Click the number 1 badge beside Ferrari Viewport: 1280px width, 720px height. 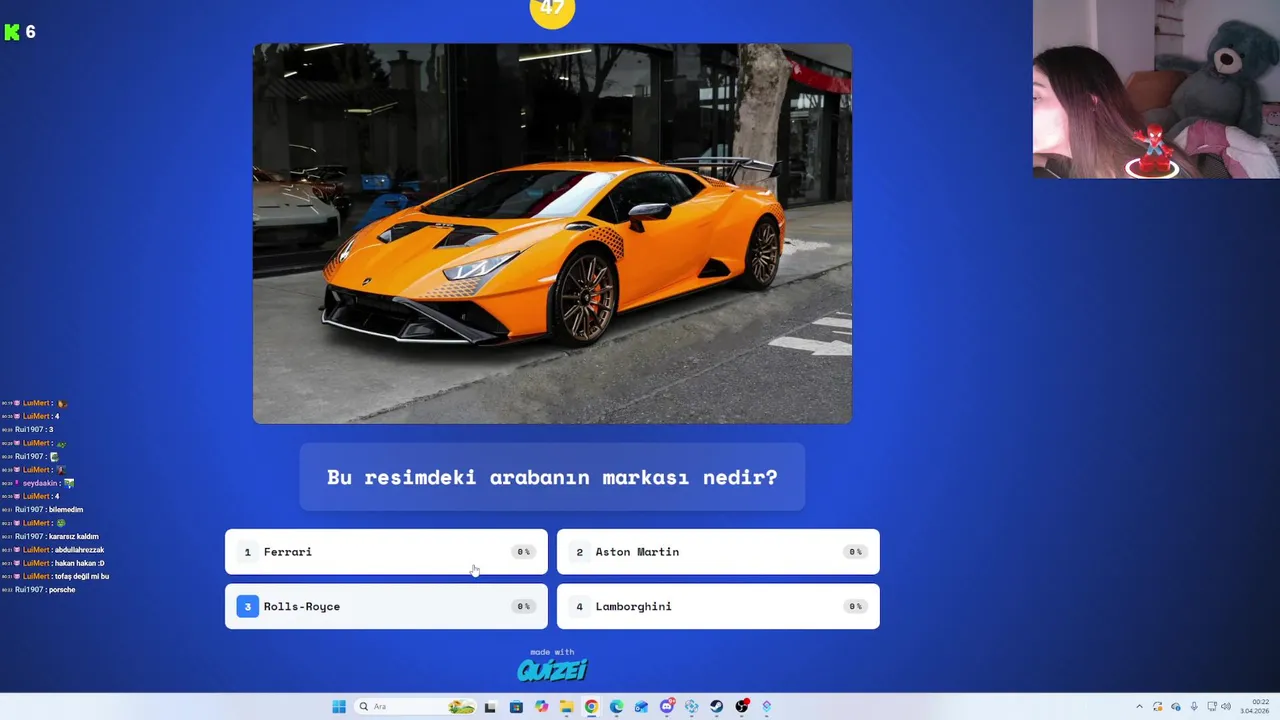click(247, 552)
